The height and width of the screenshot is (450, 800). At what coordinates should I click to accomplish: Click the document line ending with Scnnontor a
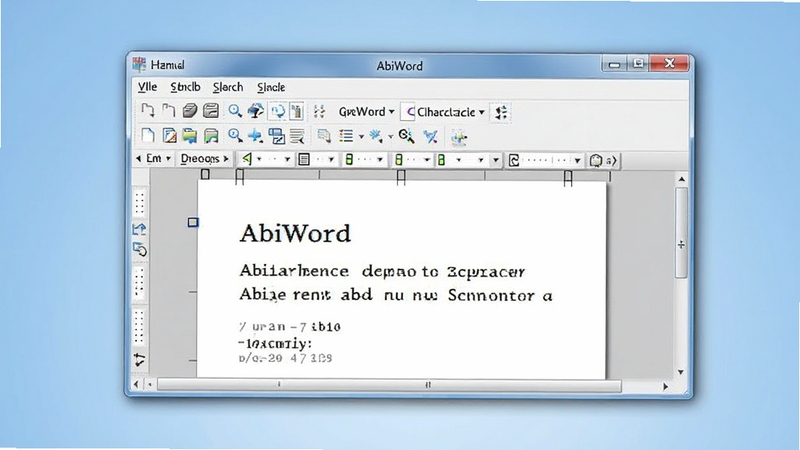point(395,295)
